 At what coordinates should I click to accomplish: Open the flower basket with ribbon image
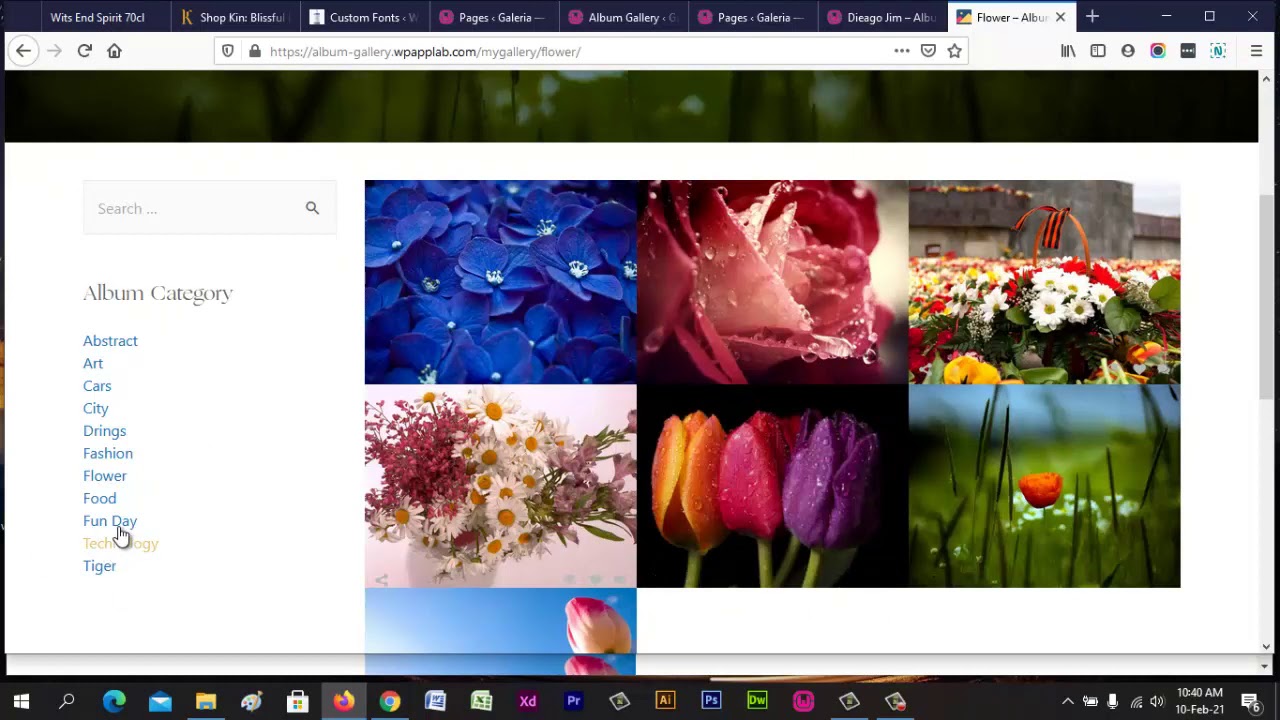pos(1044,282)
